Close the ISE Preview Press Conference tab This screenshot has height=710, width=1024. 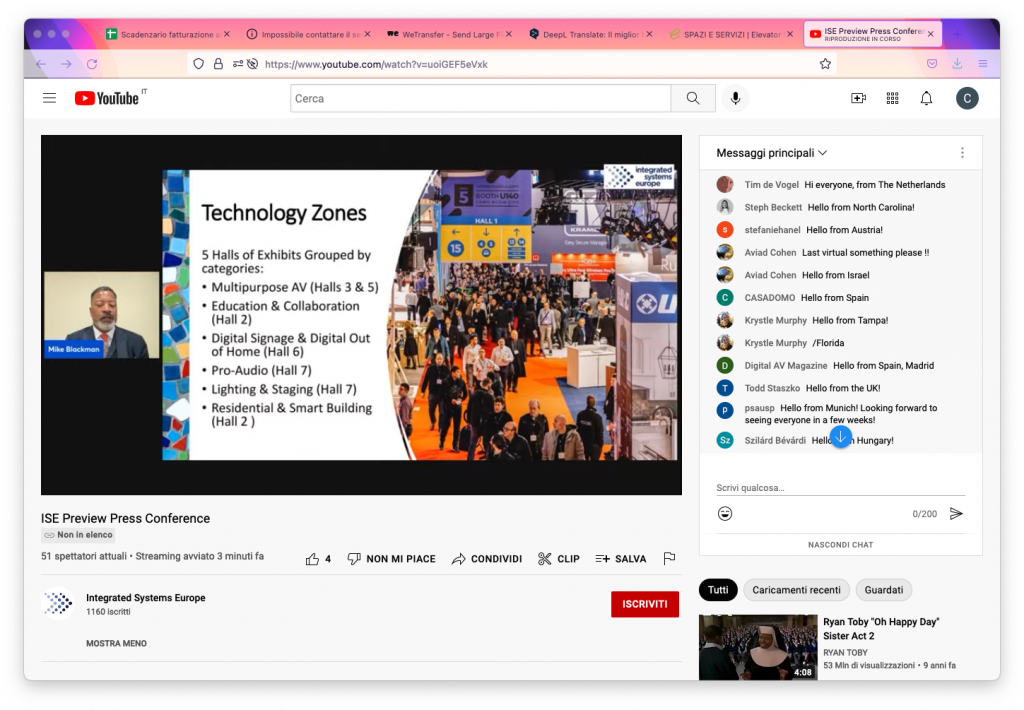pos(931,34)
